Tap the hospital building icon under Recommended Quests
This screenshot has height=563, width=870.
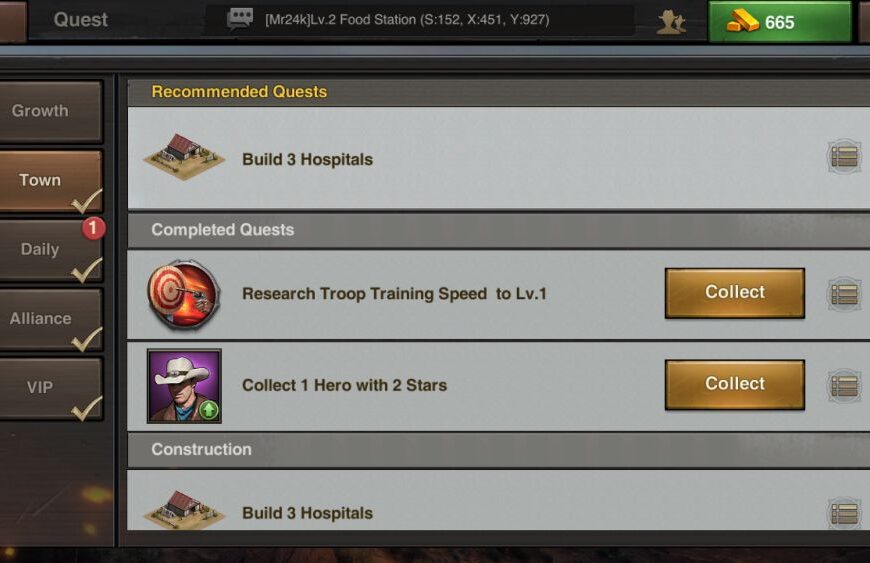pyautogui.click(x=184, y=157)
